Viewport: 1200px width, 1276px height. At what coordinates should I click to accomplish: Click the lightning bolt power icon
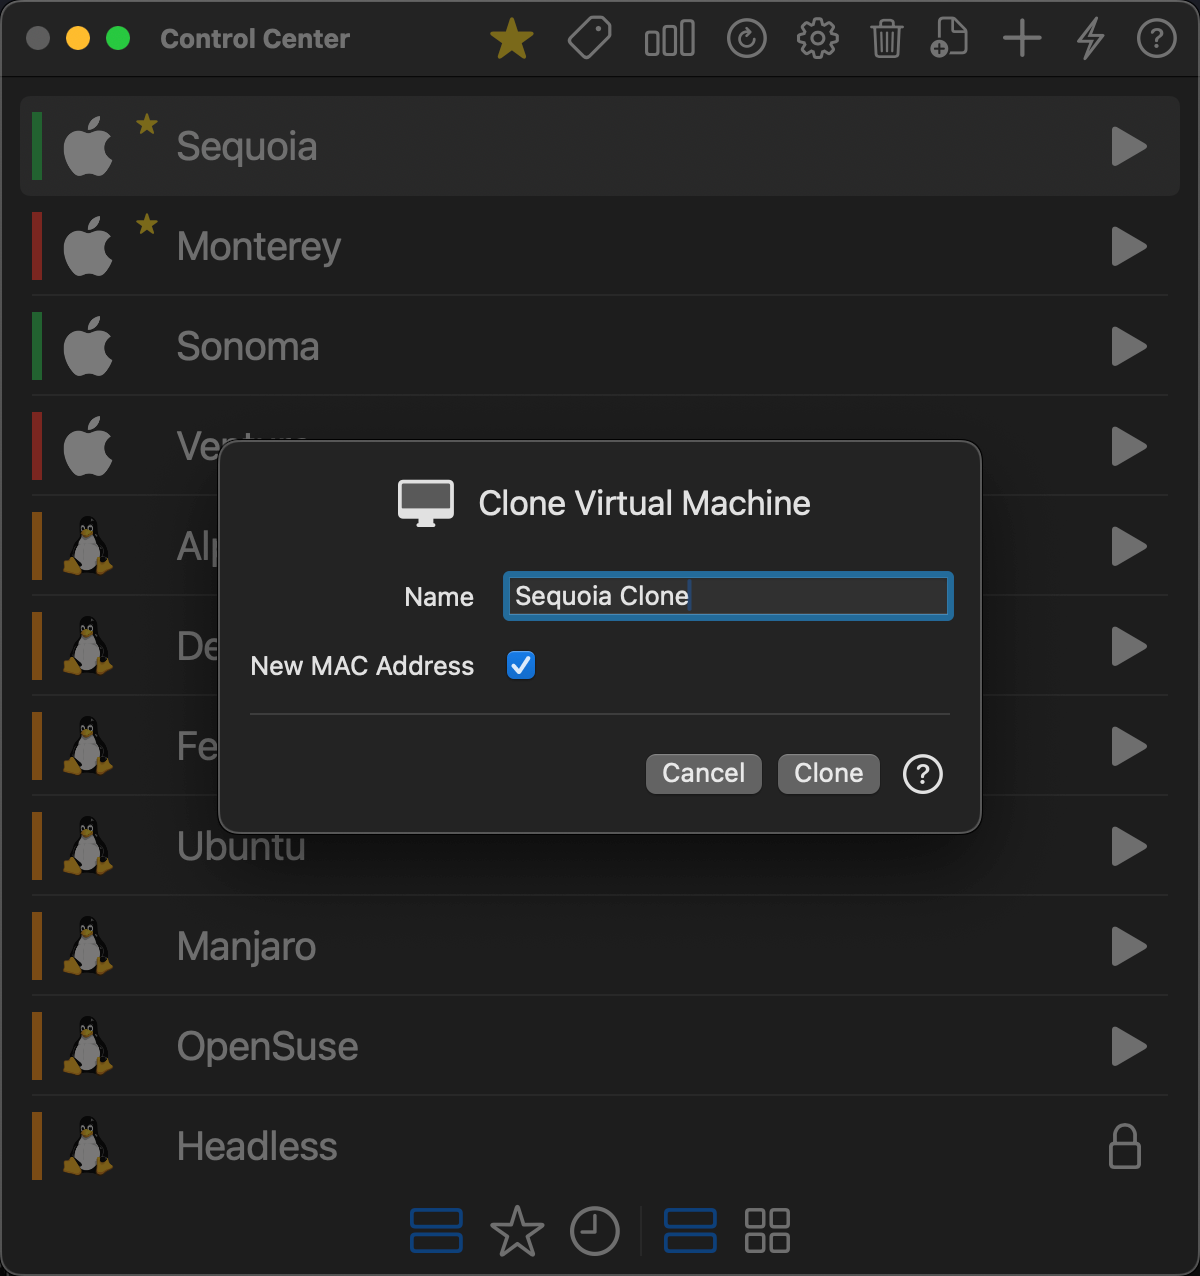pyautogui.click(x=1089, y=37)
